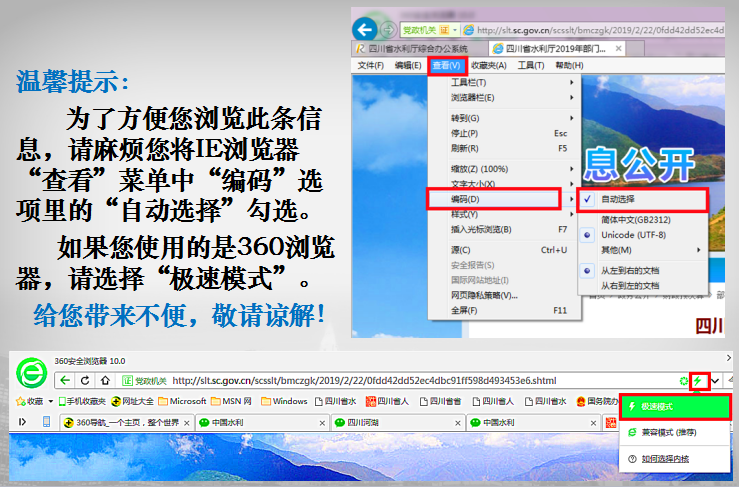Click the 收藏 star icon

[21, 402]
